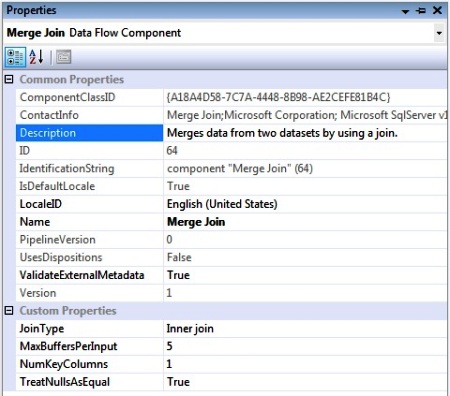Screen dimensions: 450x396
Task: Select the Version property row
Action: pos(231,293)
